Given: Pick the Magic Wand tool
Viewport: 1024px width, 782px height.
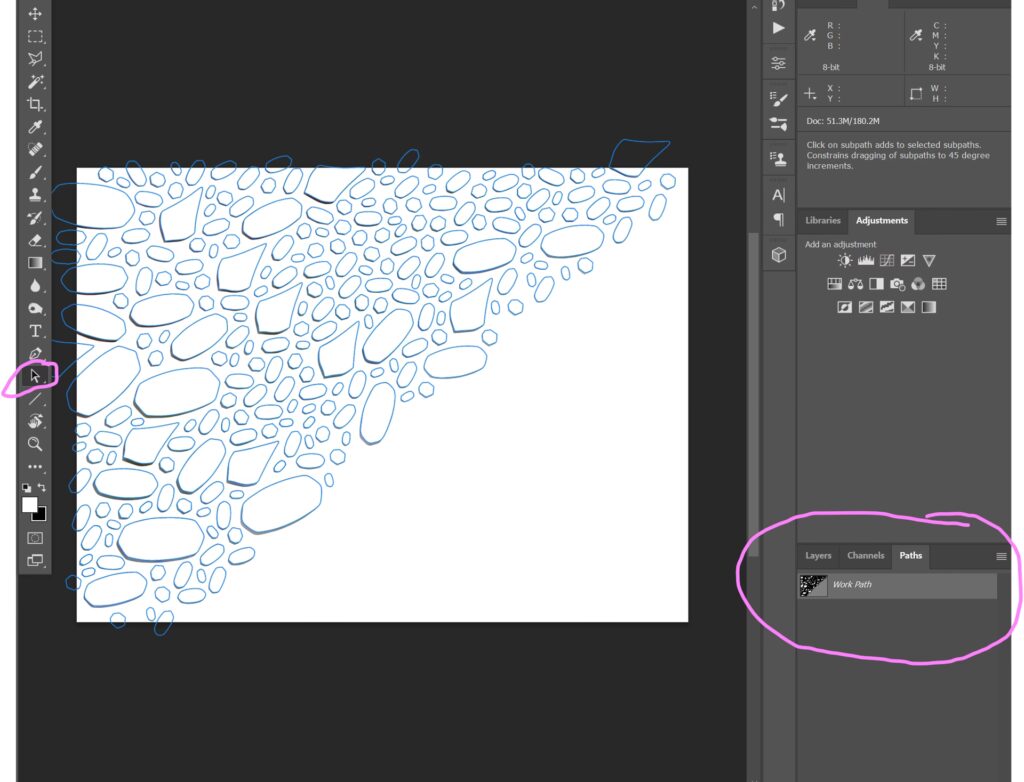Looking at the screenshot, I should (35, 81).
